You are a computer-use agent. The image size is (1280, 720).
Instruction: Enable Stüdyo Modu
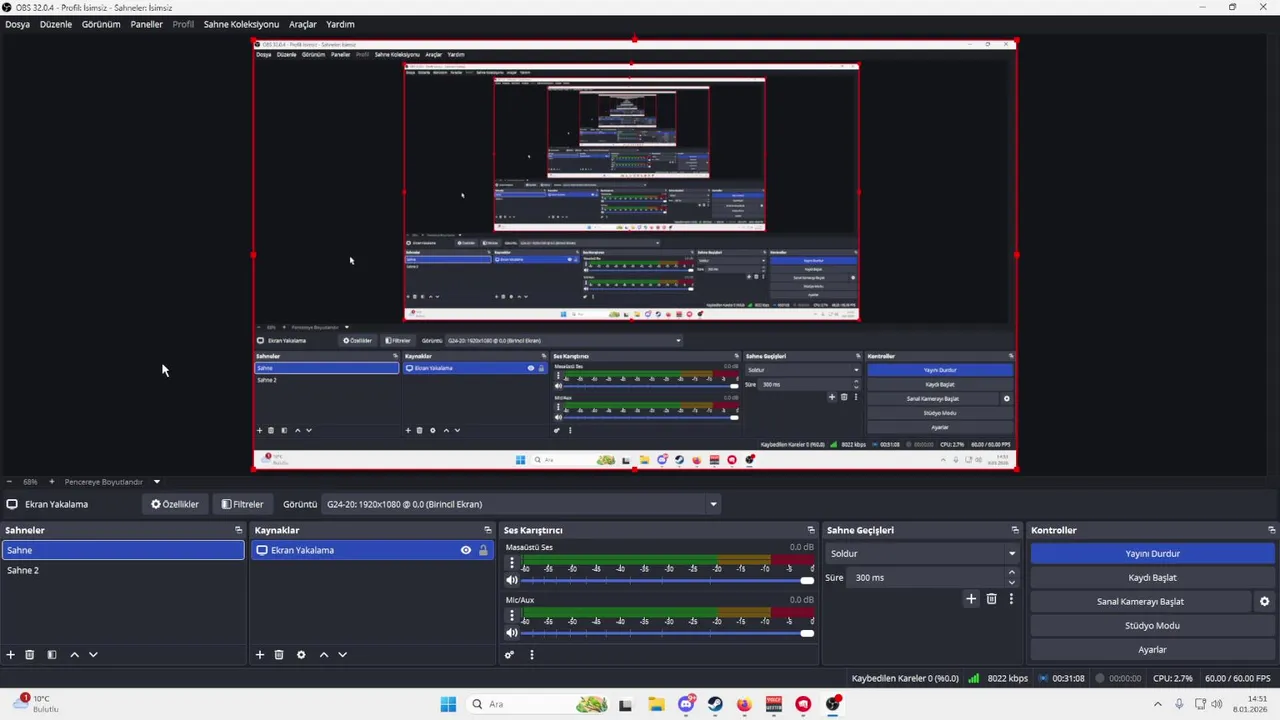click(x=1153, y=626)
